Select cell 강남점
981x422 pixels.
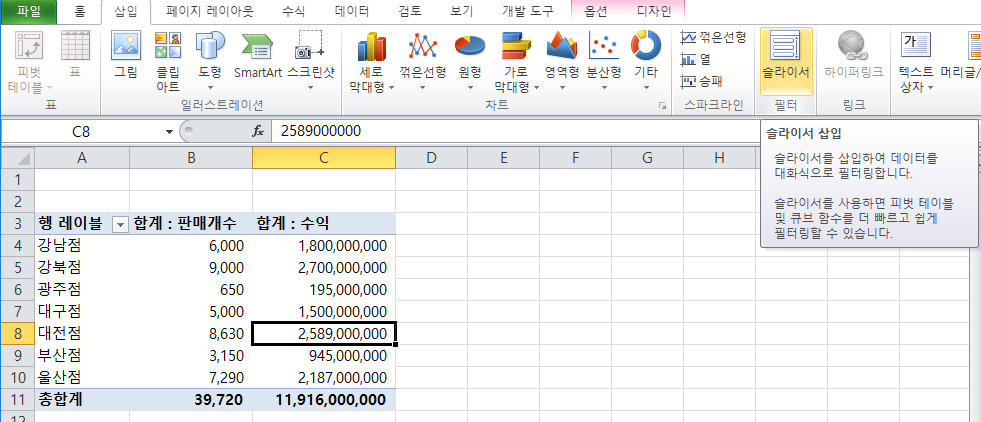click(81, 246)
